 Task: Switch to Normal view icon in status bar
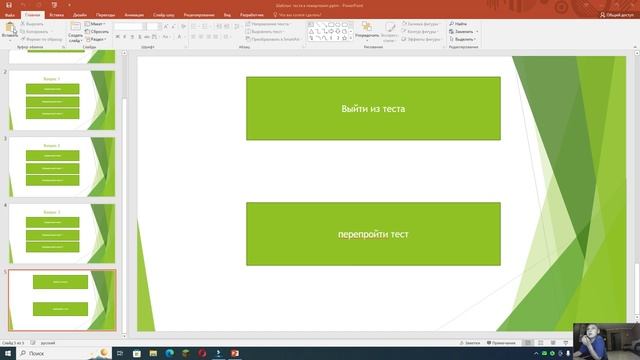528,343
